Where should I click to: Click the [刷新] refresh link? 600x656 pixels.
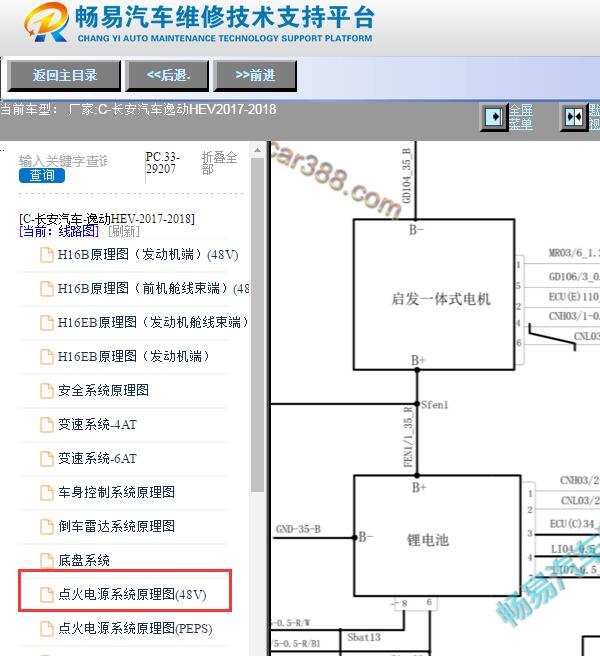[124, 231]
